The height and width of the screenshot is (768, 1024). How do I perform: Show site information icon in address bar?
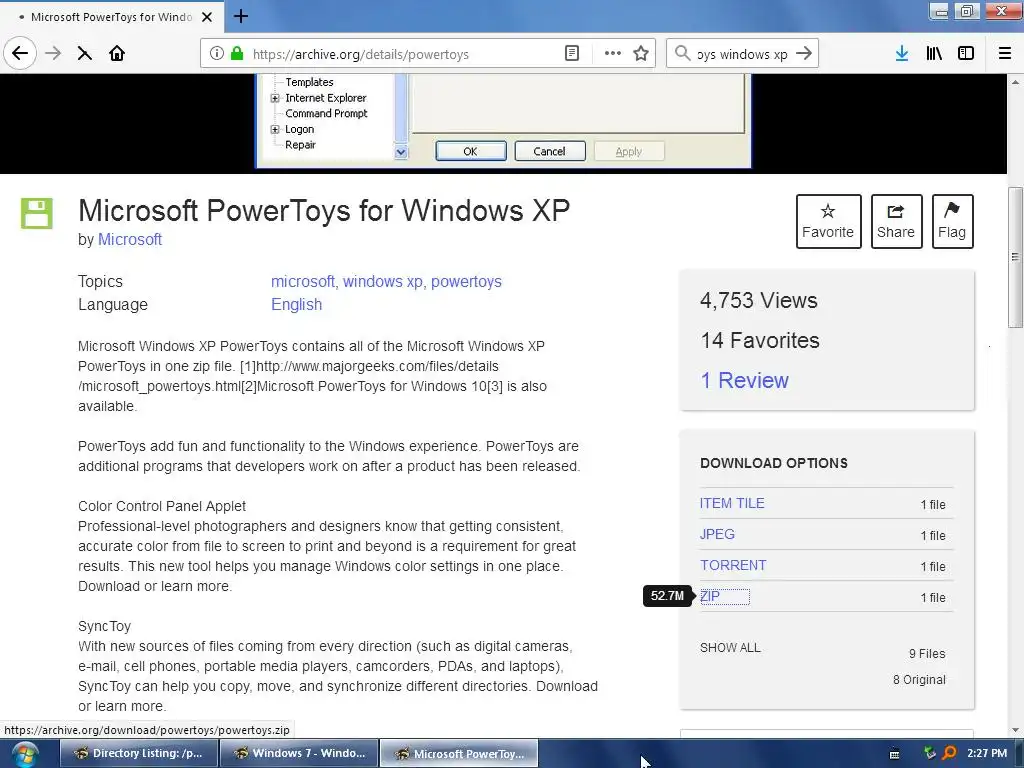click(x=217, y=54)
